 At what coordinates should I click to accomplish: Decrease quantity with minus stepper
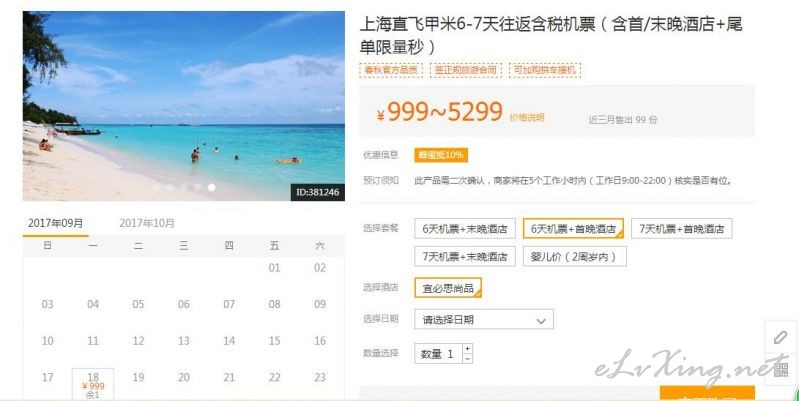tap(467, 358)
